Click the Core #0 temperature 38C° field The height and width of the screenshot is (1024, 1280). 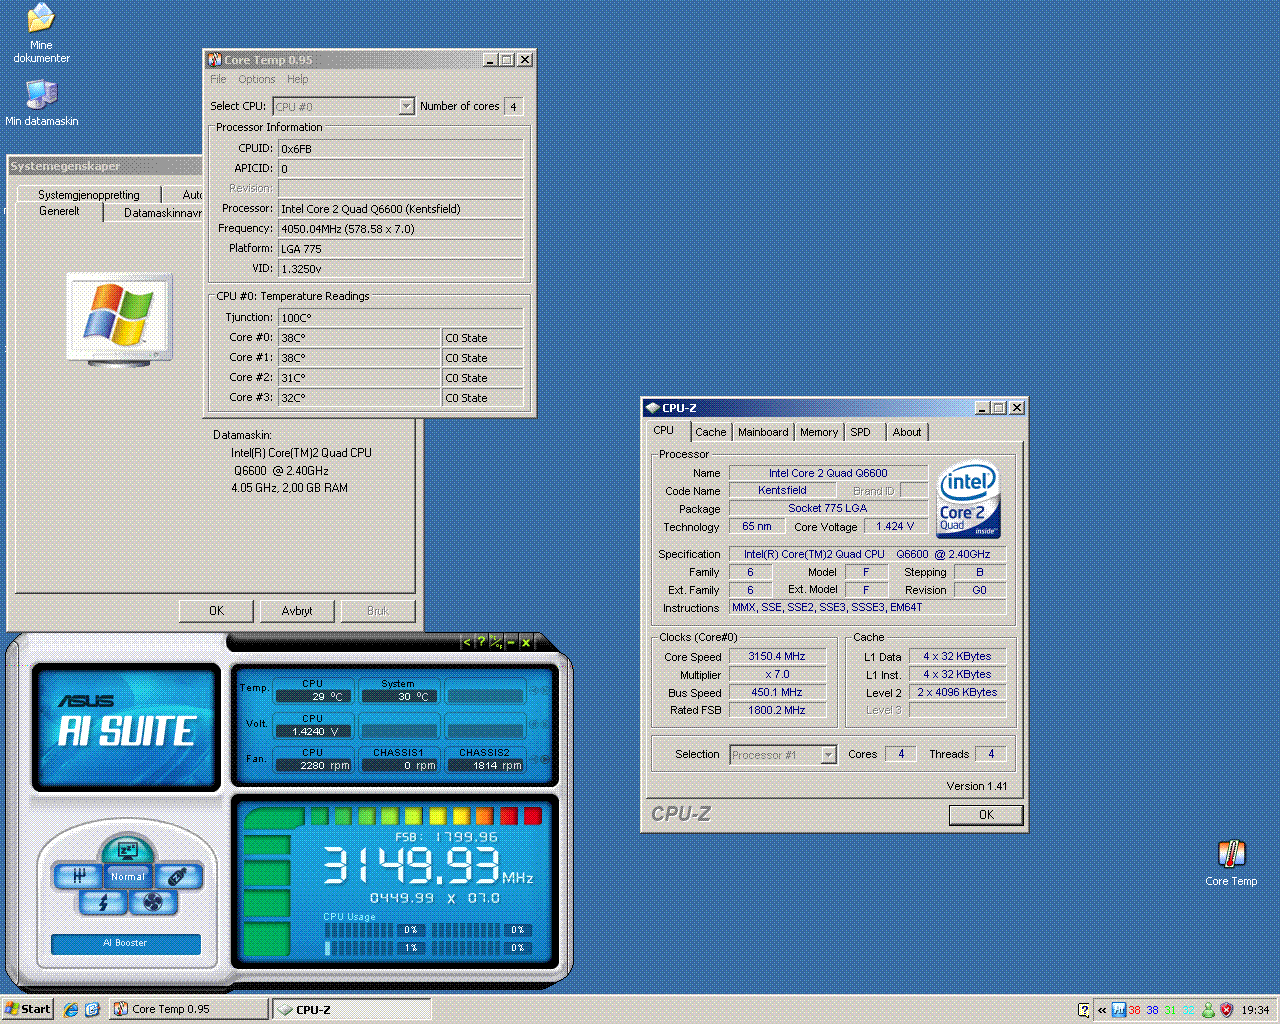[359, 338]
